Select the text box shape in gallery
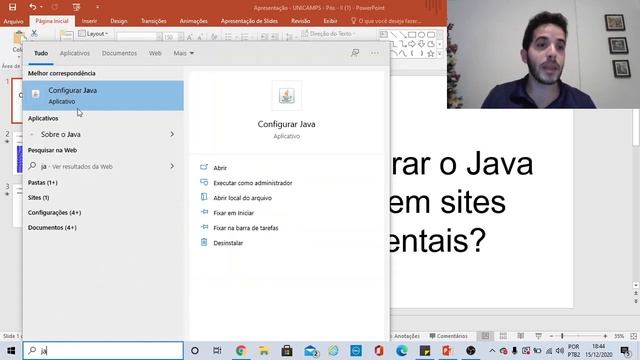Image resolution: width=640 pixels, height=360 pixels. coord(383,35)
